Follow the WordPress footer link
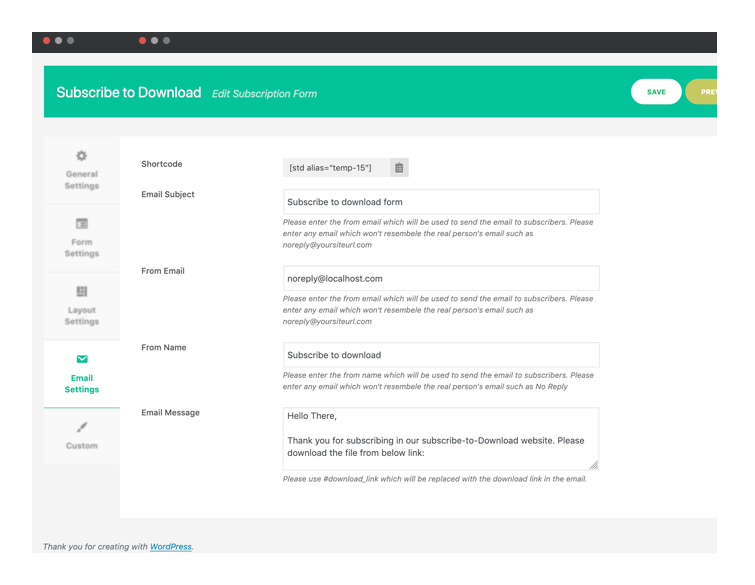The image size is (755, 585). 170,547
